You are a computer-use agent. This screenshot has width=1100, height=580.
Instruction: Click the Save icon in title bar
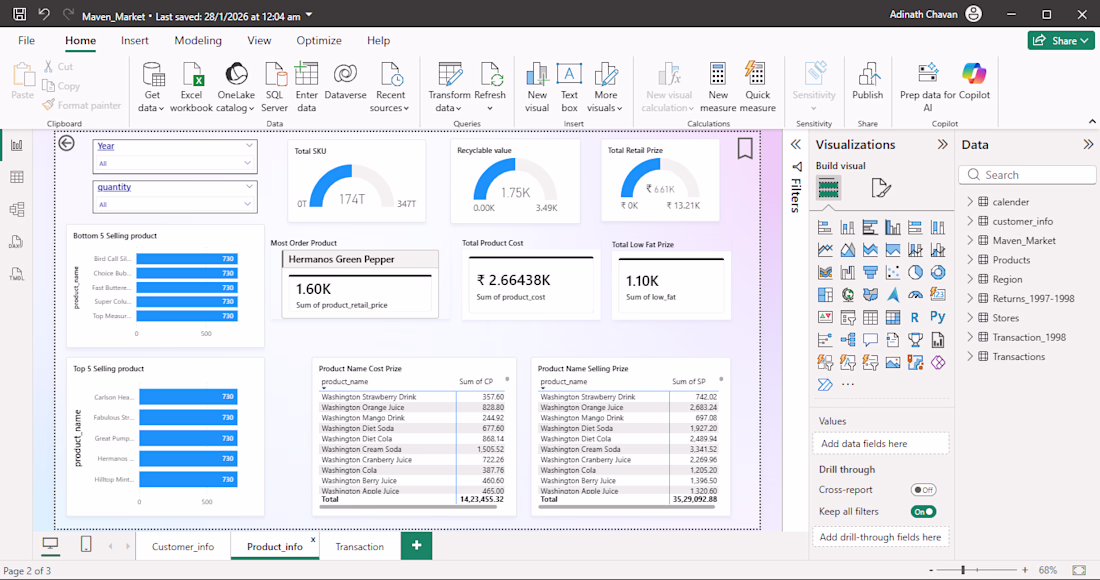point(20,14)
